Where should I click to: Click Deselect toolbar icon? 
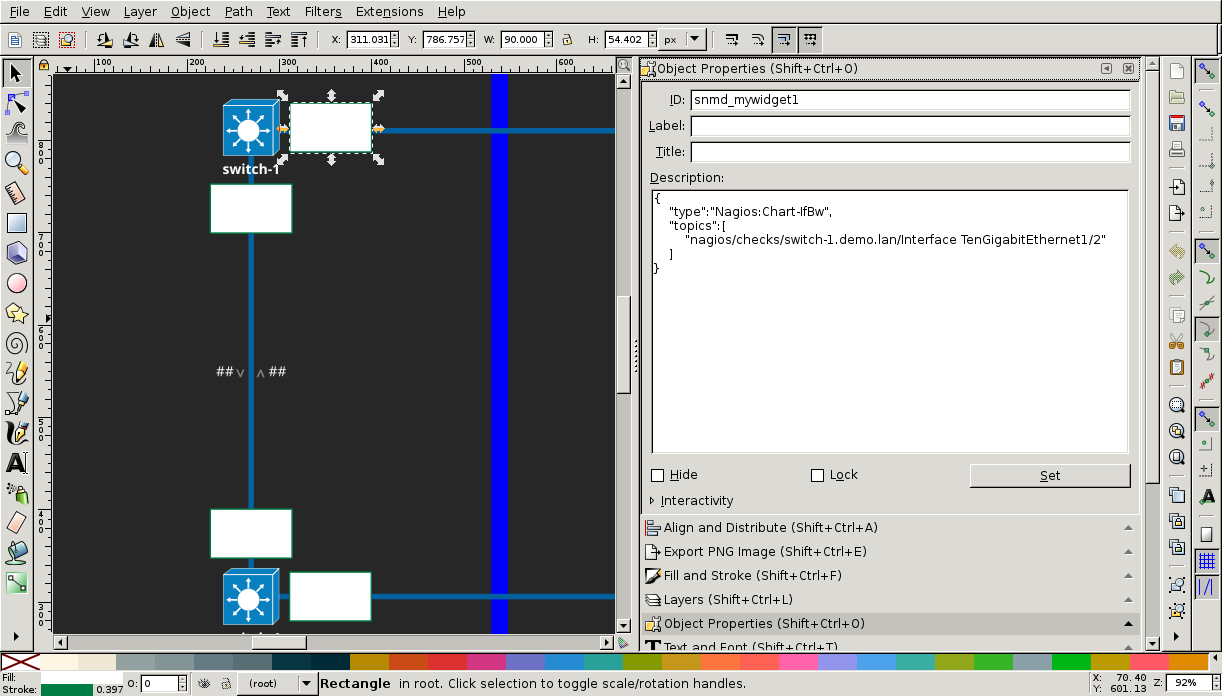click(x=67, y=40)
